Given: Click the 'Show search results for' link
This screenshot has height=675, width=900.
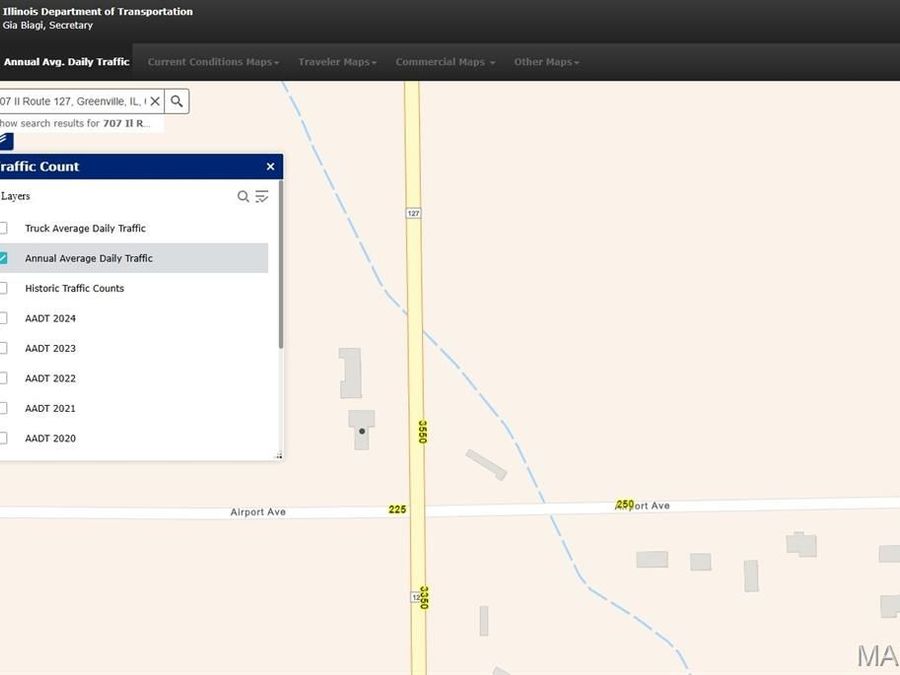Looking at the screenshot, I should point(76,124).
